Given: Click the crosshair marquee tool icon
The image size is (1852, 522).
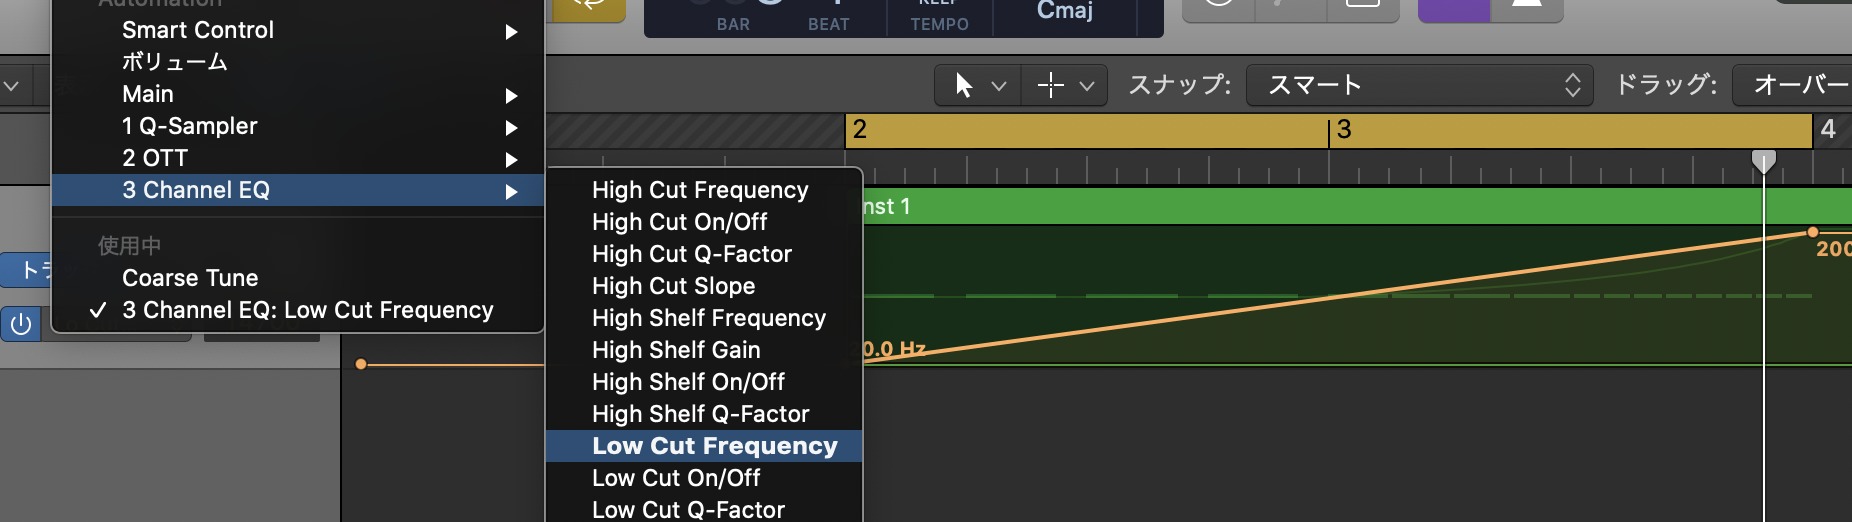Looking at the screenshot, I should (1051, 85).
